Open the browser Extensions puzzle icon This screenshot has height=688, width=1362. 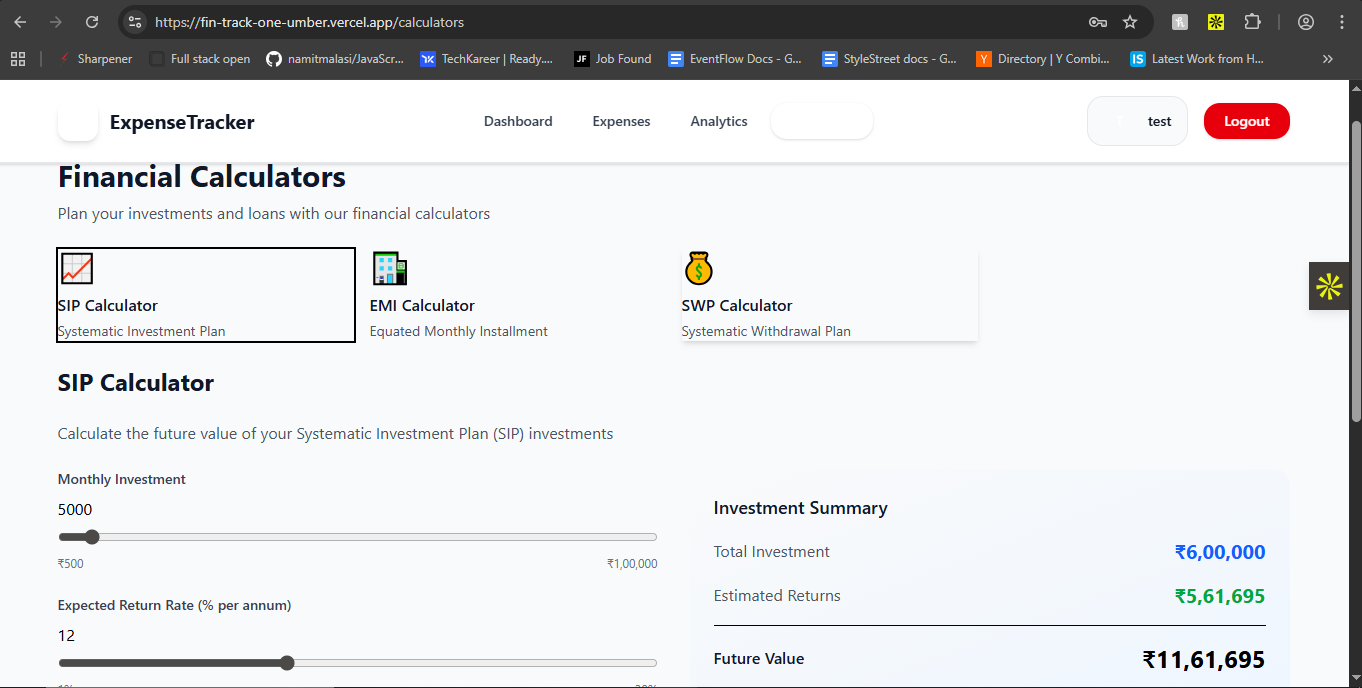(x=1252, y=22)
